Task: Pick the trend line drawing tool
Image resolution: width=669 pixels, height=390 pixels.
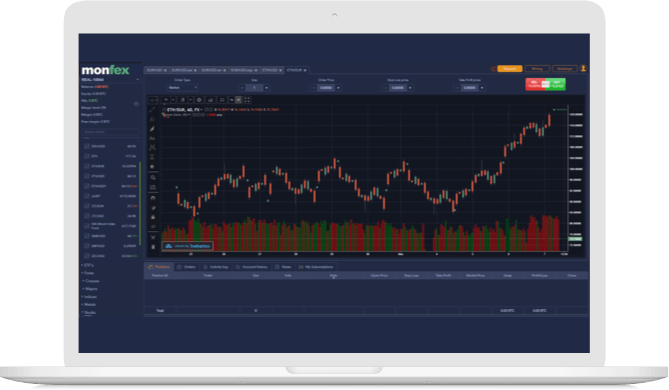Action: coord(152,110)
